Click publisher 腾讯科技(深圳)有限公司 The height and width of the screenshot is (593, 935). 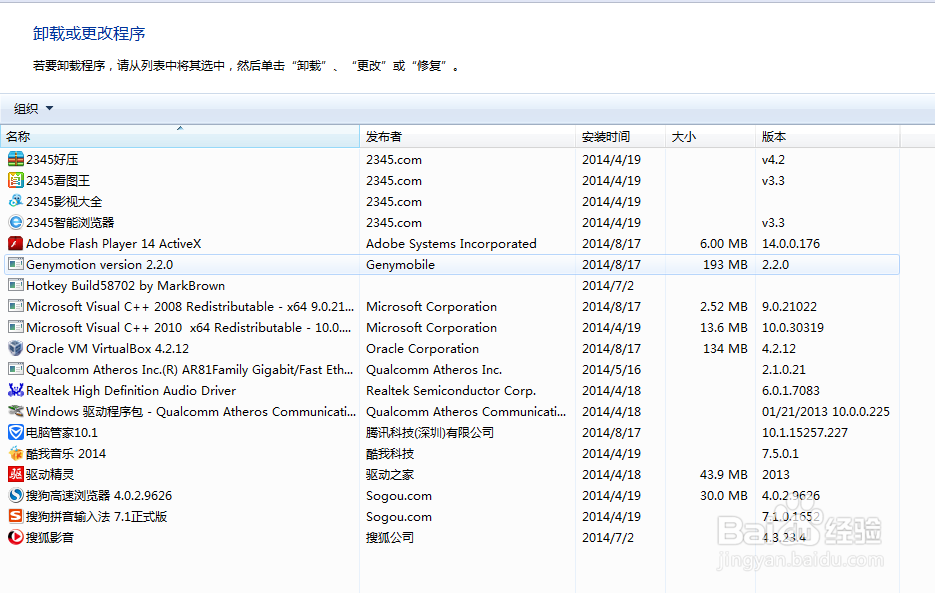[x=430, y=433]
